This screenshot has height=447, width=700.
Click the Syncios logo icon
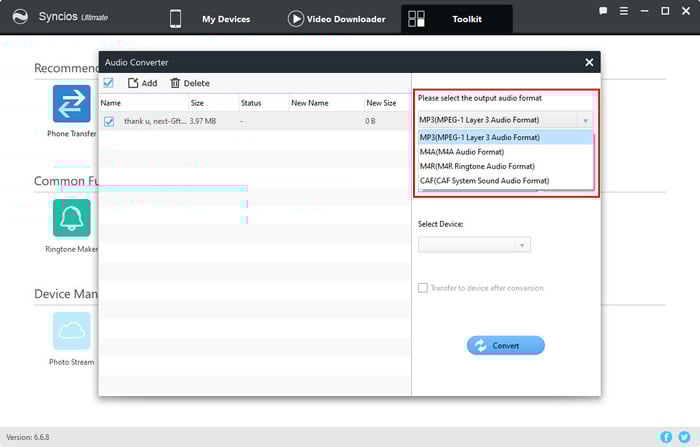pos(20,17)
